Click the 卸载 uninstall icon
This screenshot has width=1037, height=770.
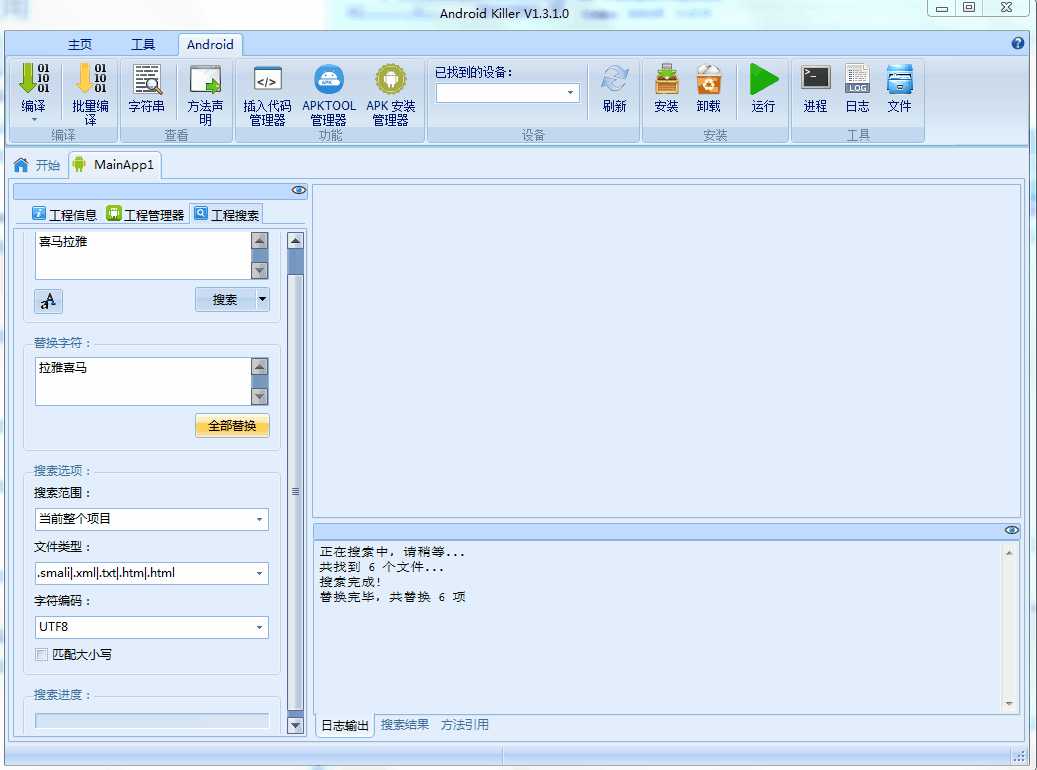708,88
